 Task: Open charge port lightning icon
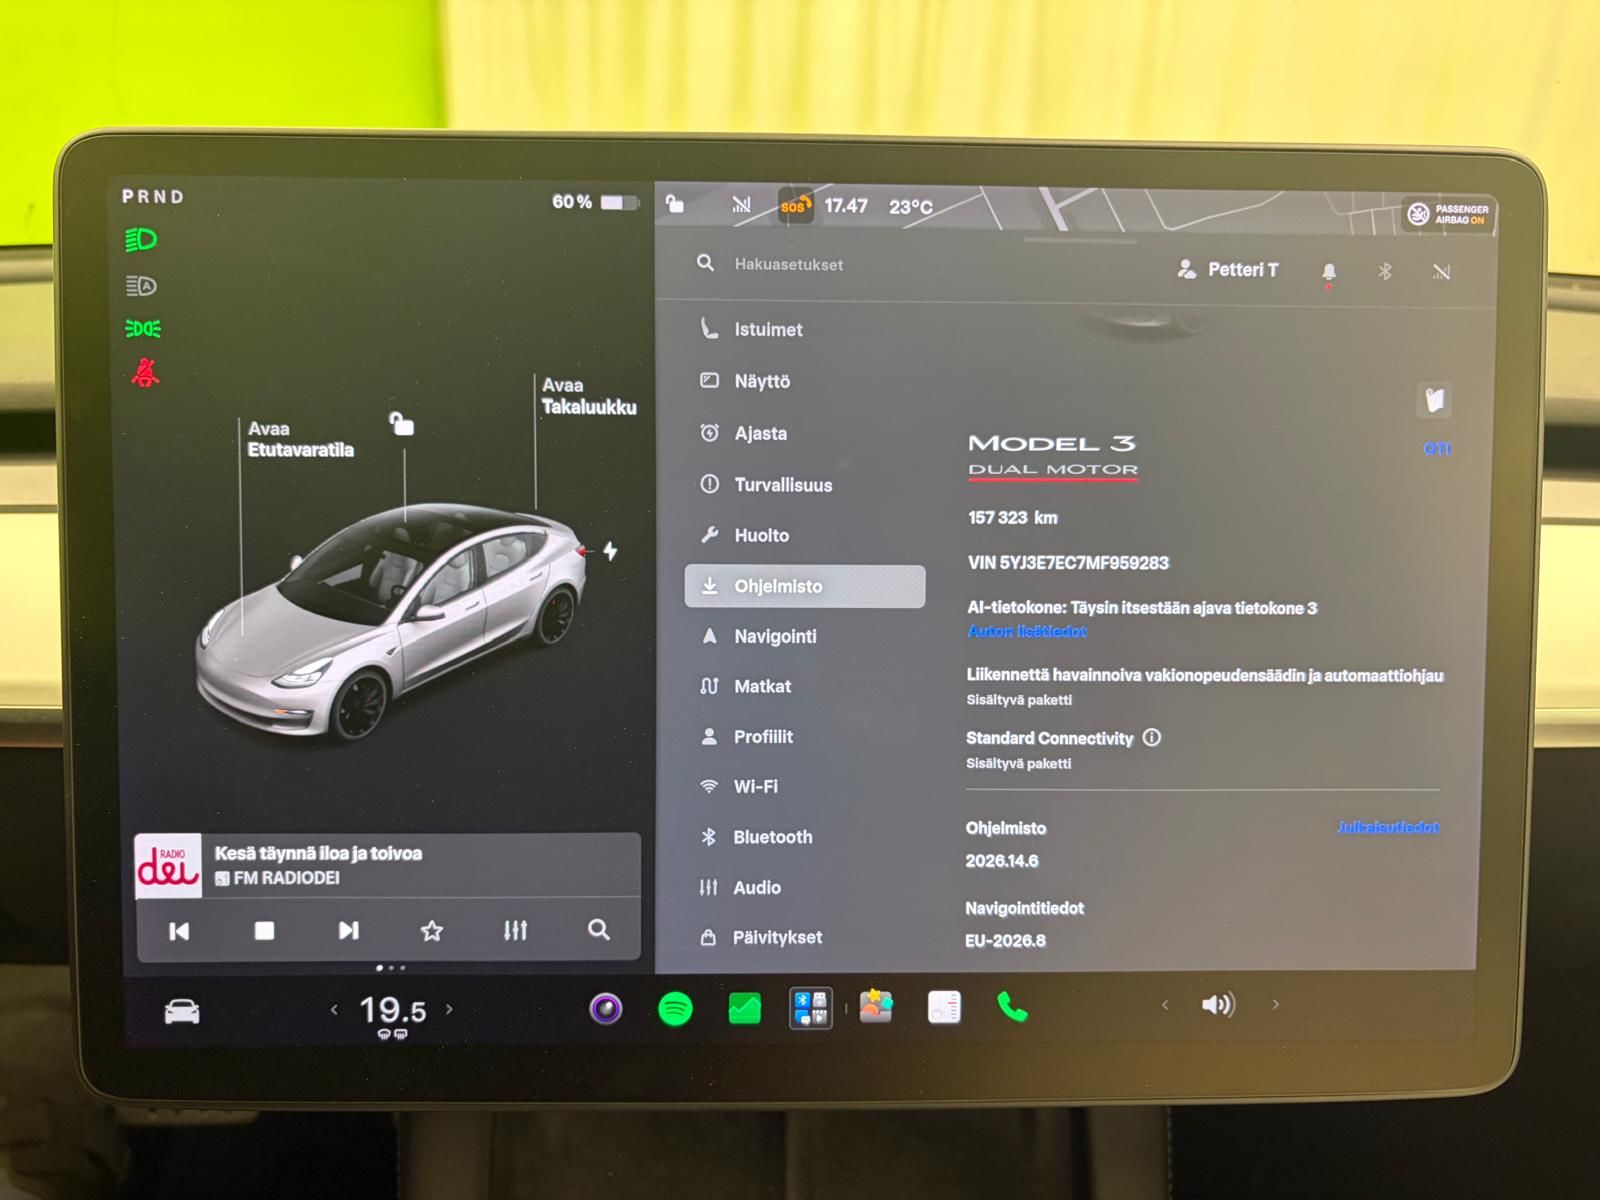tap(610, 550)
